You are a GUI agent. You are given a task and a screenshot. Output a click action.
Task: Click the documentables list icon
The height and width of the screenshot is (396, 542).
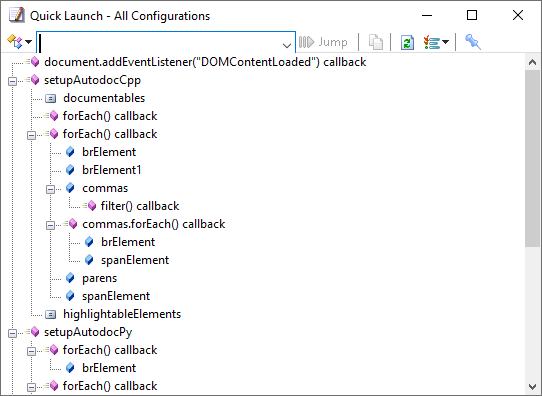(x=50, y=98)
